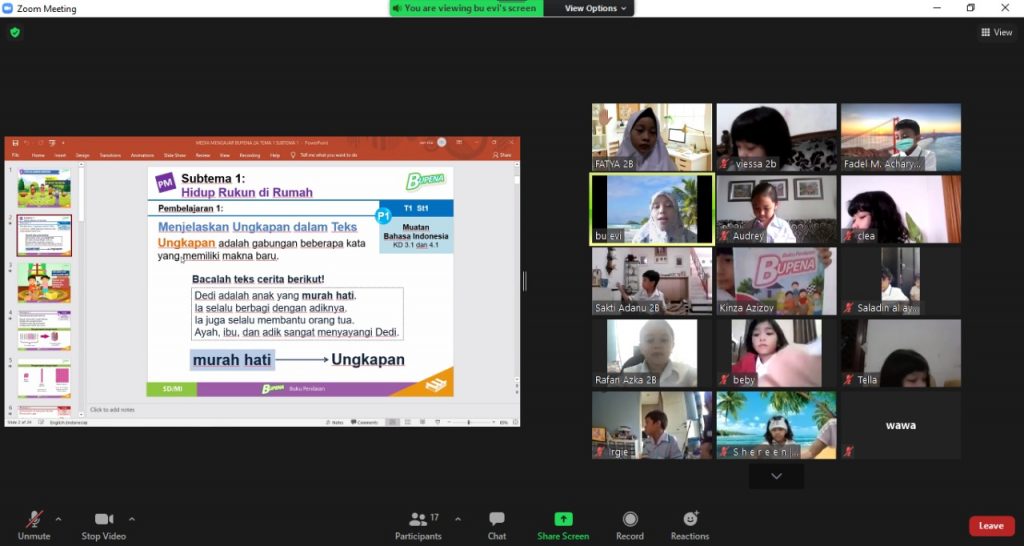The image size is (1024, 546).
Task: Open the Reactions menu
Action: pos(690,526)
